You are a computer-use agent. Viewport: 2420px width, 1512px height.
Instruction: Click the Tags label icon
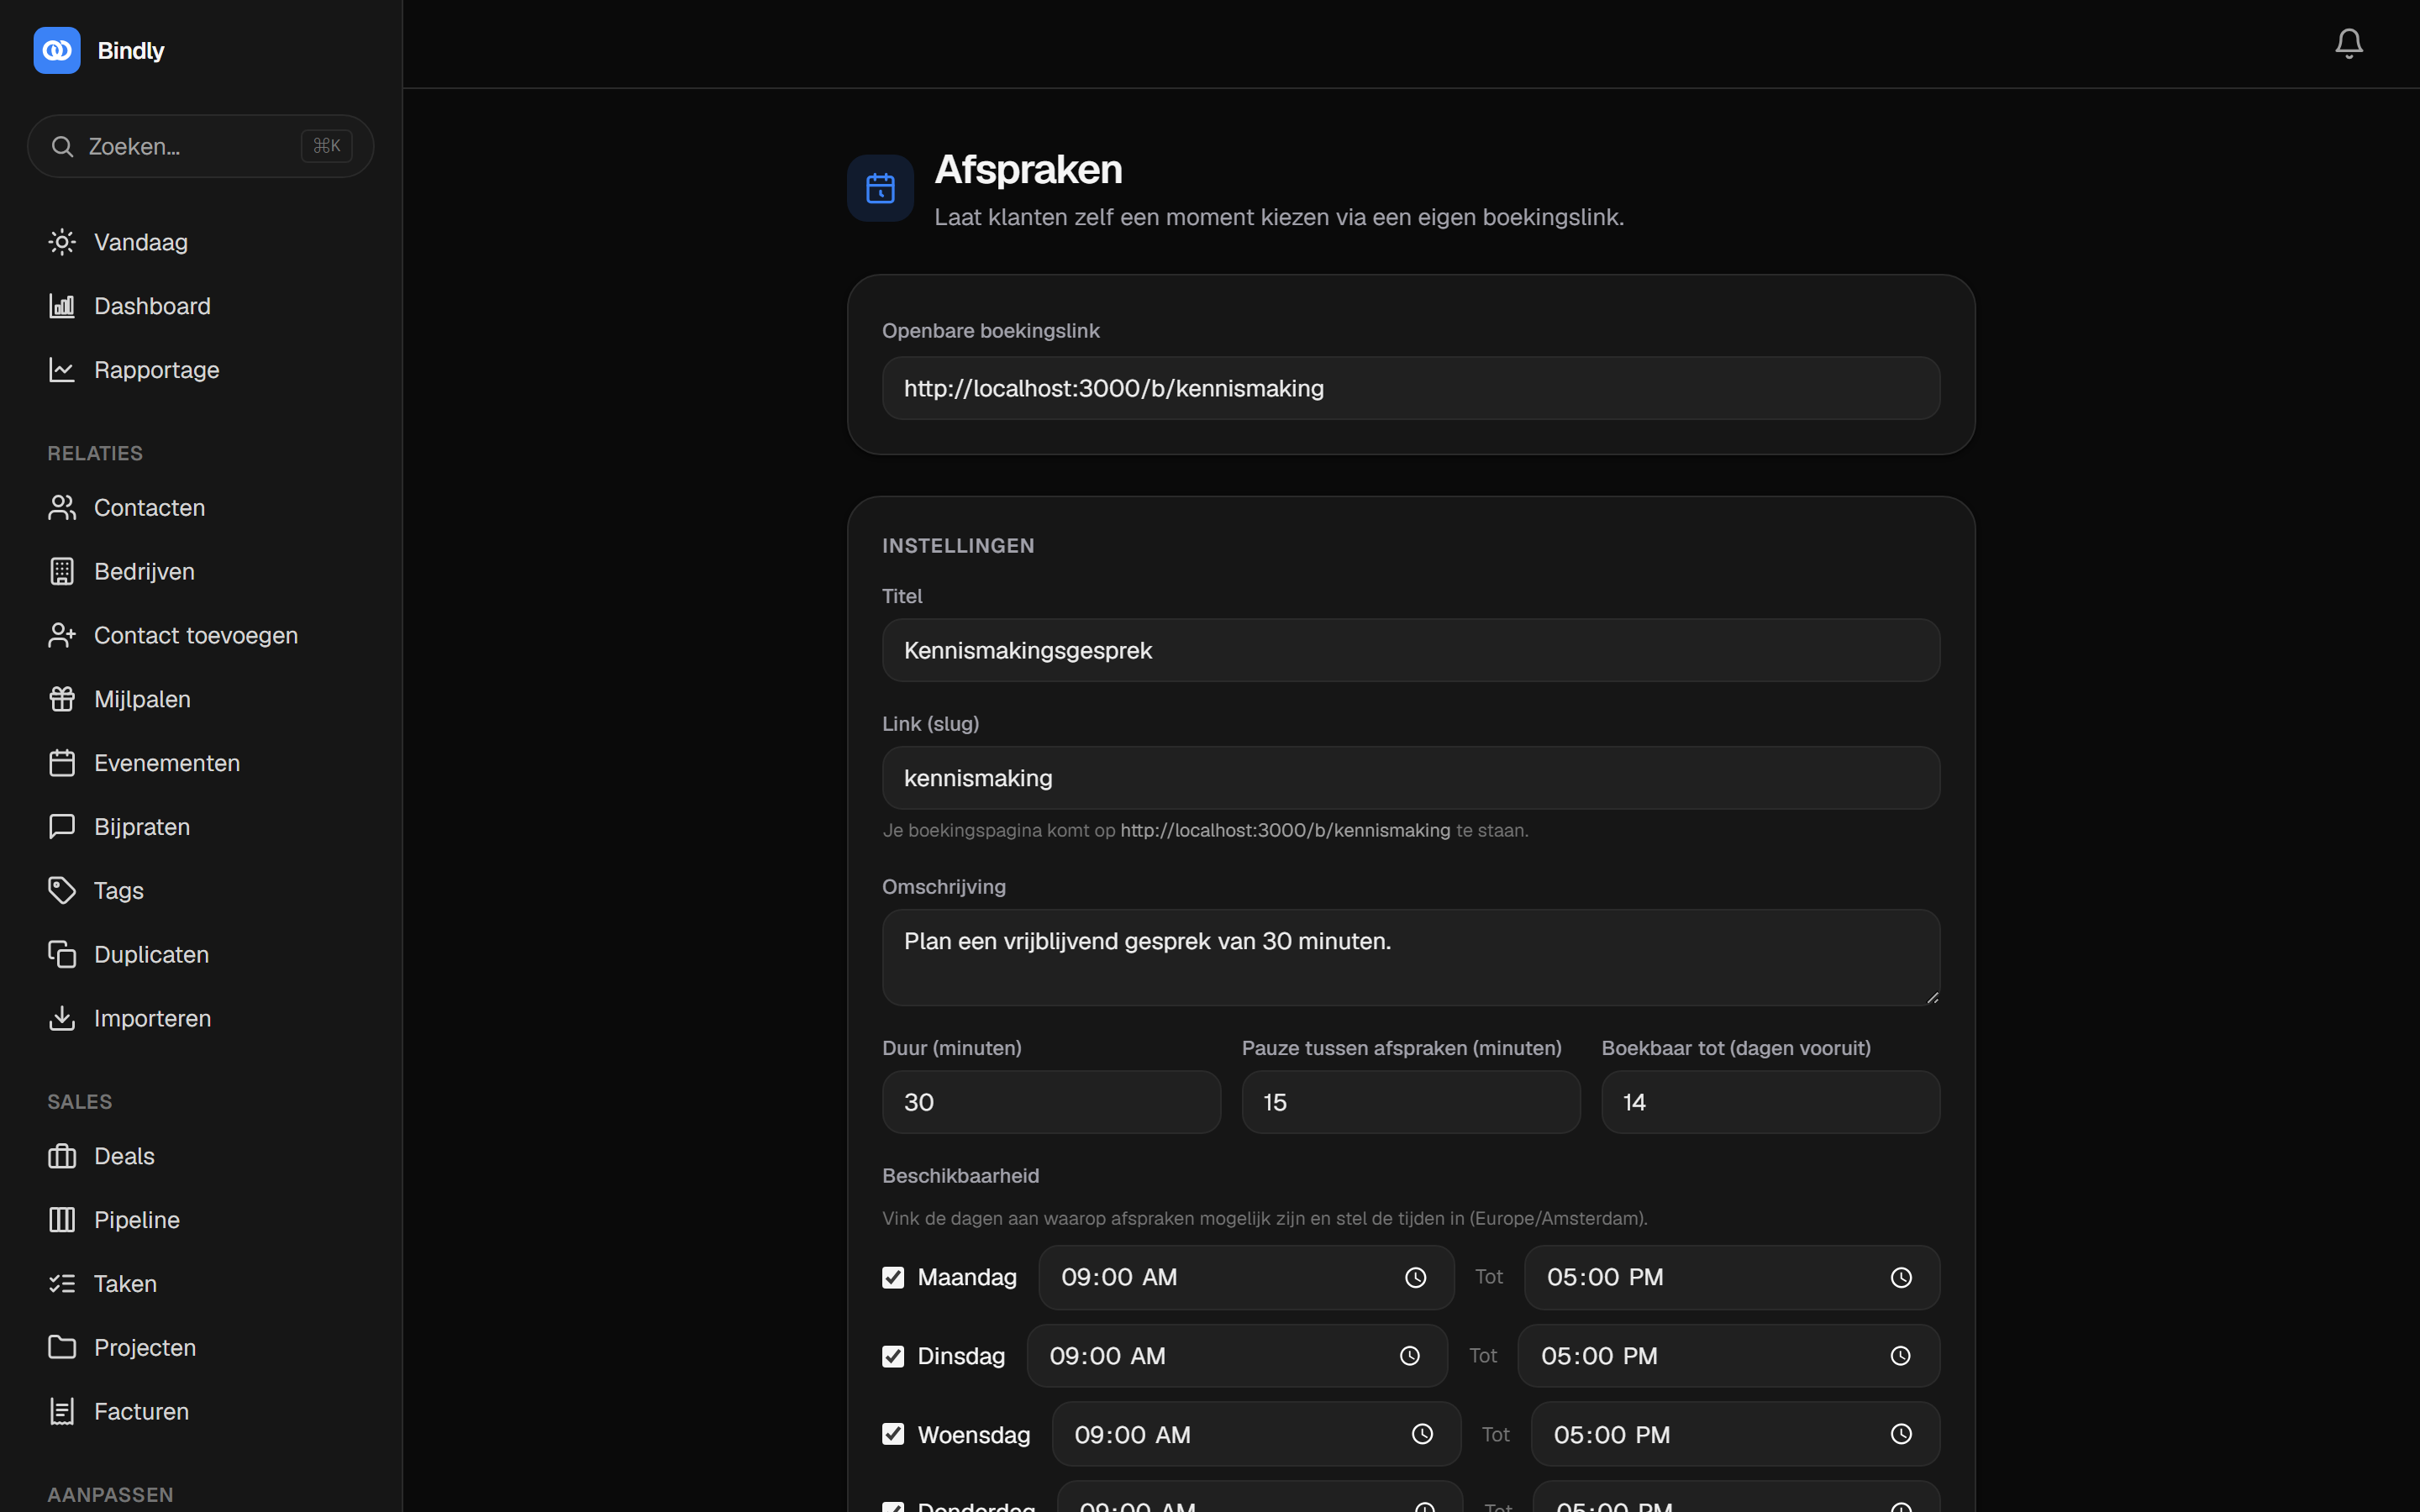tap(62, 890)
